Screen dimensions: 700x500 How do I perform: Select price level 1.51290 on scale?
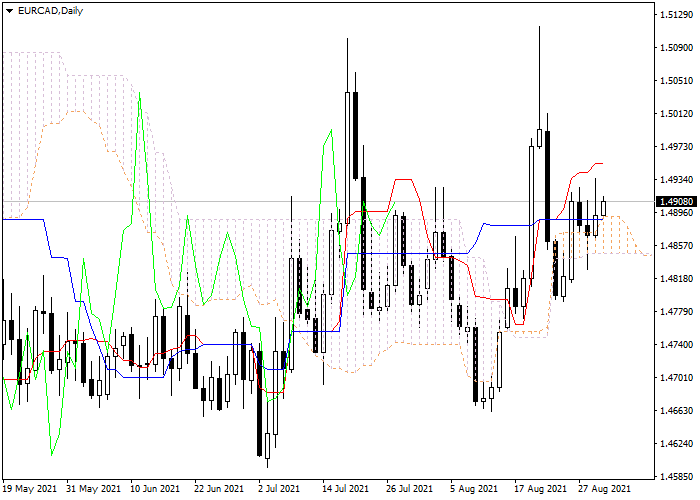click(676, 15)
